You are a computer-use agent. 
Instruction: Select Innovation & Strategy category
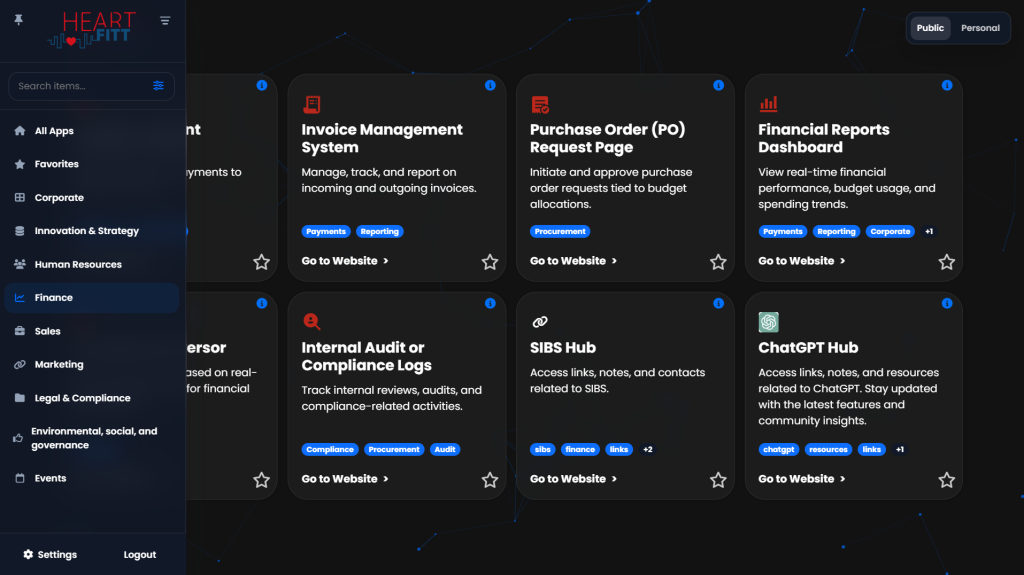(91, 231)
